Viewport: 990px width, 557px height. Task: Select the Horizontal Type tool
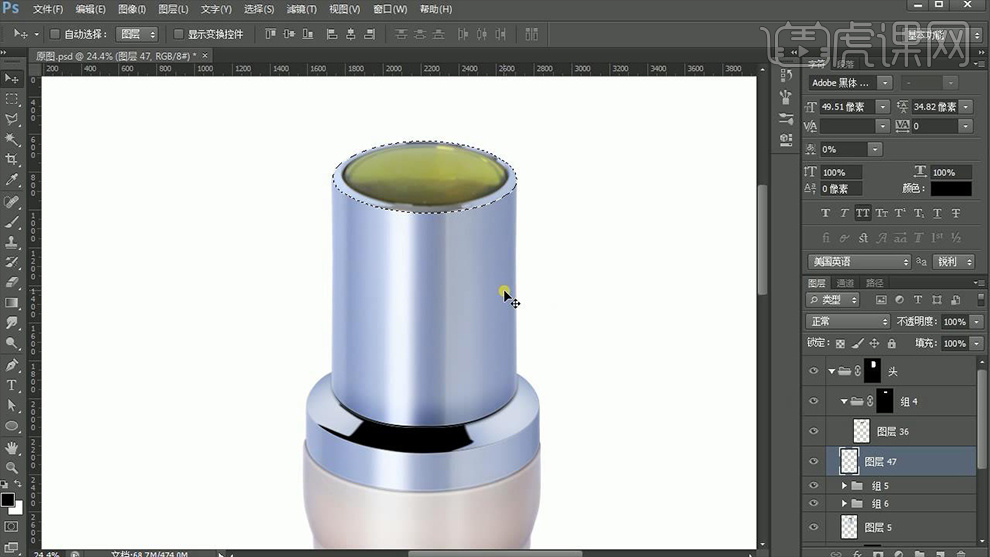(x=12, y=385)
